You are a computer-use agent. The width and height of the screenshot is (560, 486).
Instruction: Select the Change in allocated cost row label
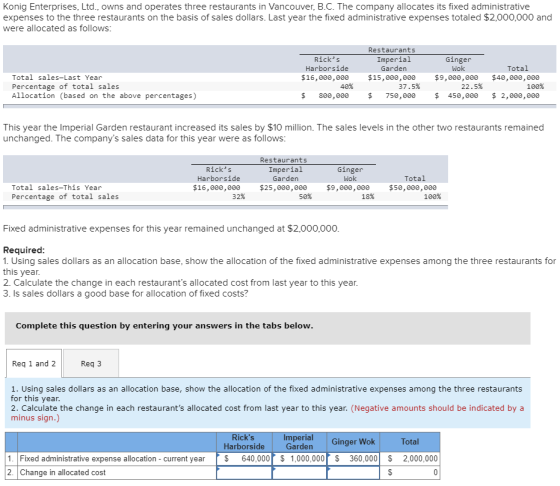(63, 472)
